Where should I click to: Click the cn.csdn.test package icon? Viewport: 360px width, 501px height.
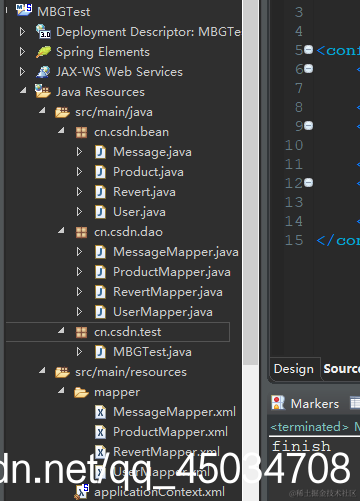(81, 332)
